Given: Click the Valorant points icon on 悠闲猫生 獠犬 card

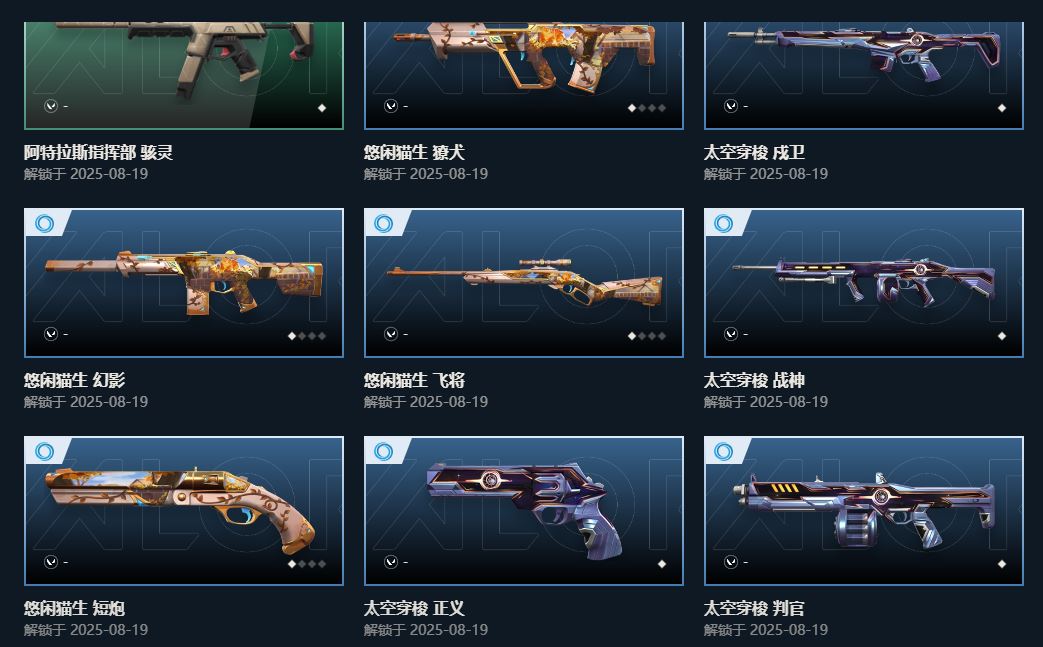Looking at the screenshot, I should click(x=391, y=106).
